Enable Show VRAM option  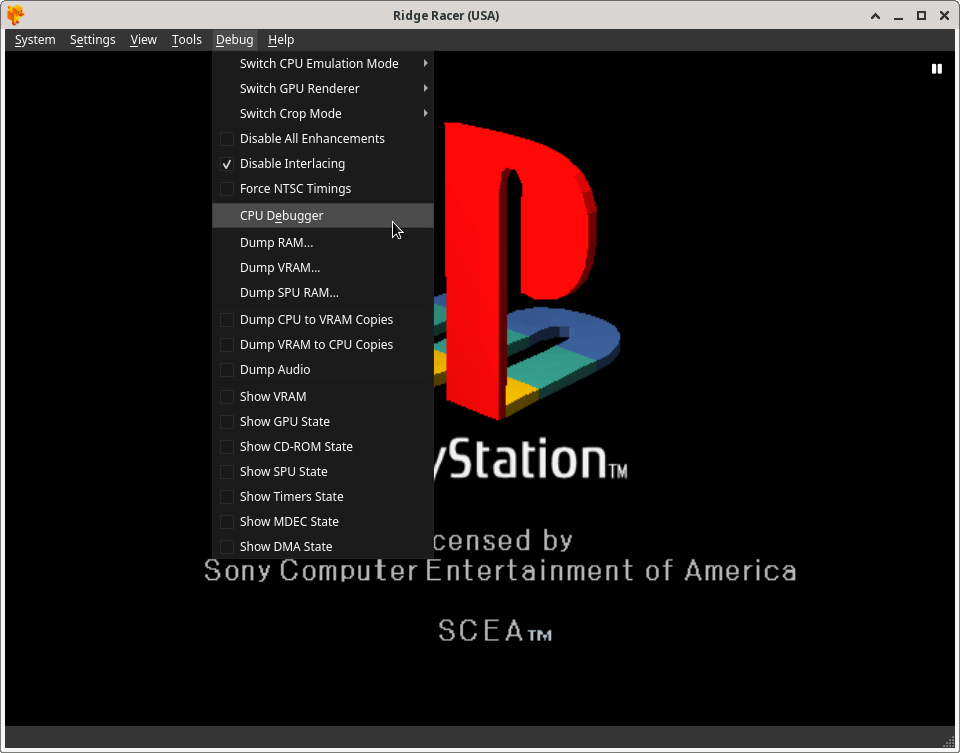(x=323, y=397)
